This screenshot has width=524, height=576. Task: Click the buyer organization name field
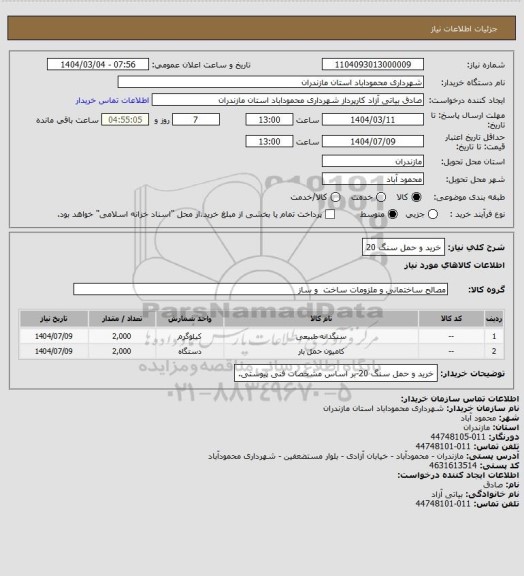(x=270, y=82)
